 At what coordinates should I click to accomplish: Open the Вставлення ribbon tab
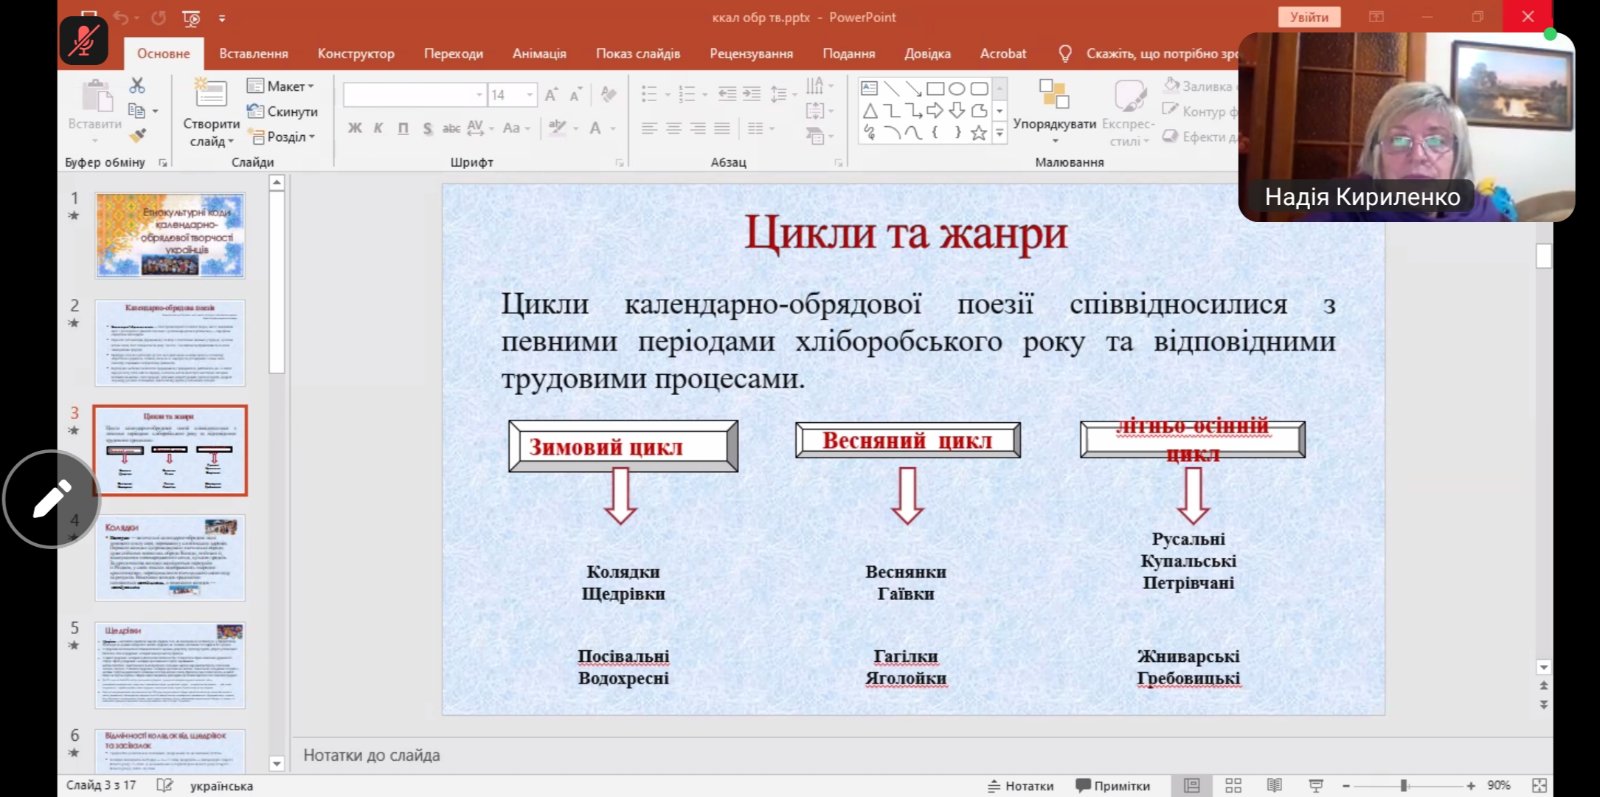point(253,54)
